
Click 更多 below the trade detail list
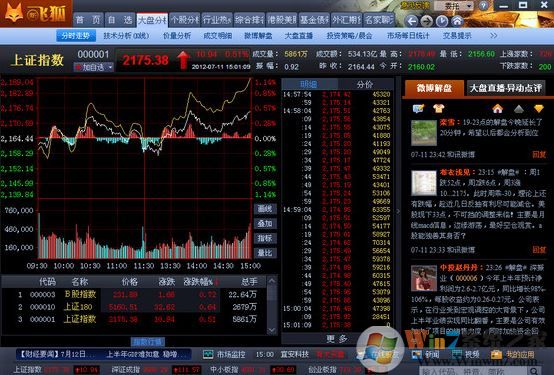pyautogui.click(x=337, y=339)
